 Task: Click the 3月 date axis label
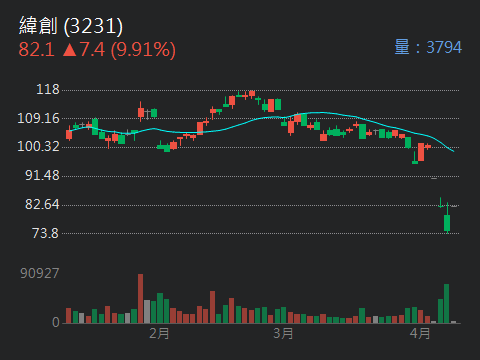(283, 333)
